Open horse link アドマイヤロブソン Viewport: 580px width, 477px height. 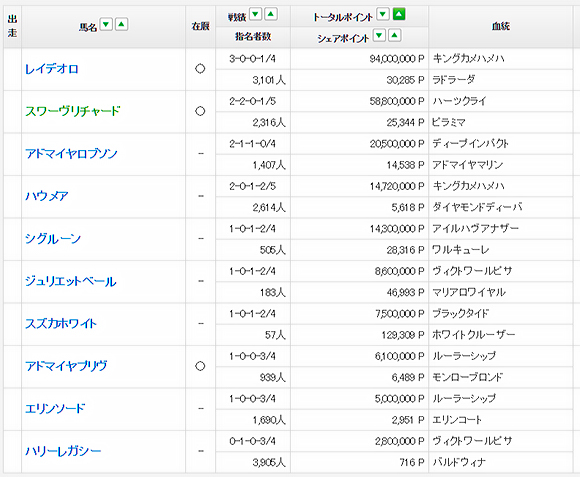[71, 154]
